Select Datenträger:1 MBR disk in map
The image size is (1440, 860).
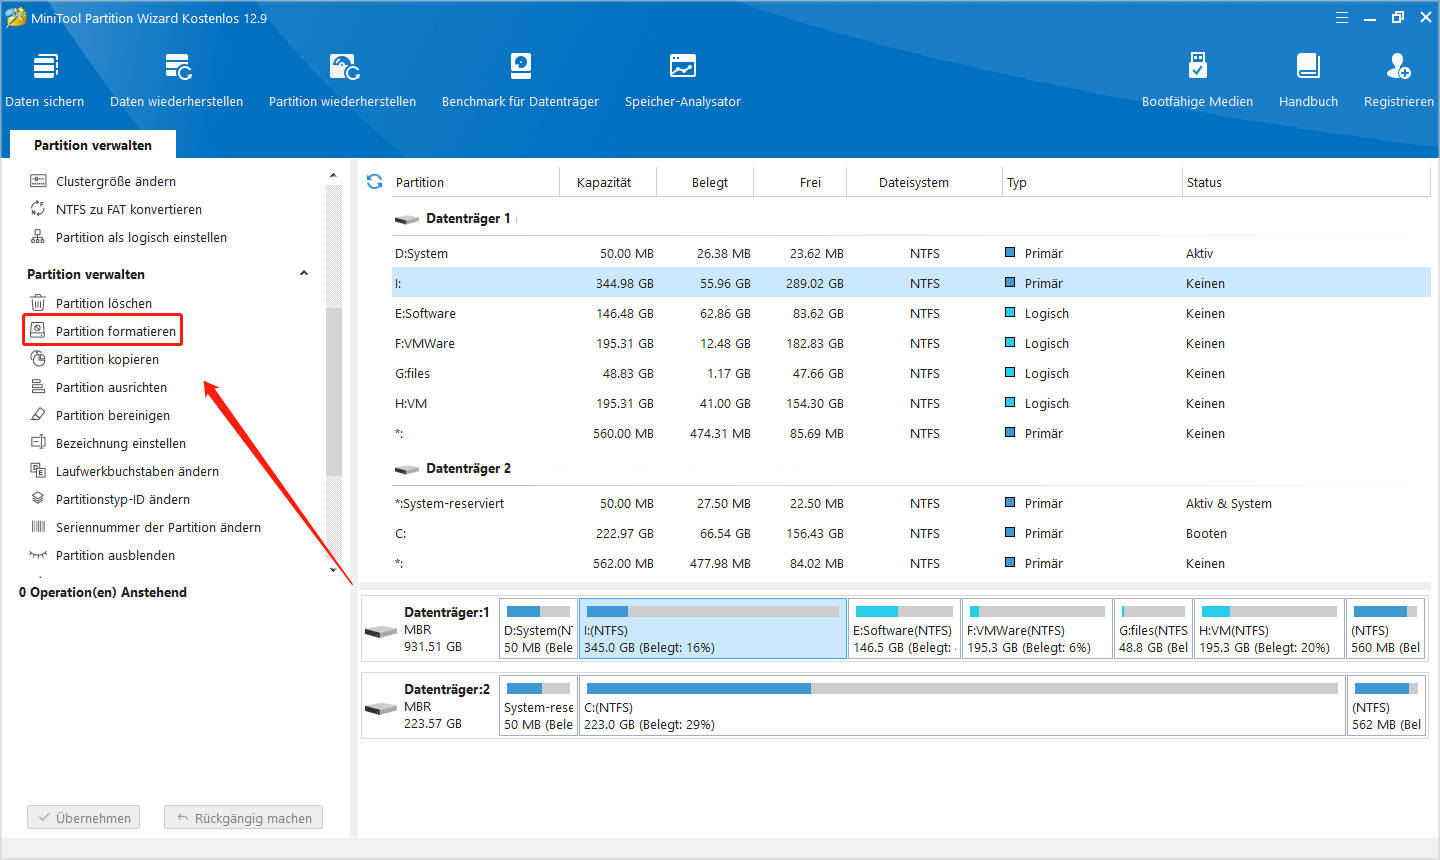tap(430, 628)
